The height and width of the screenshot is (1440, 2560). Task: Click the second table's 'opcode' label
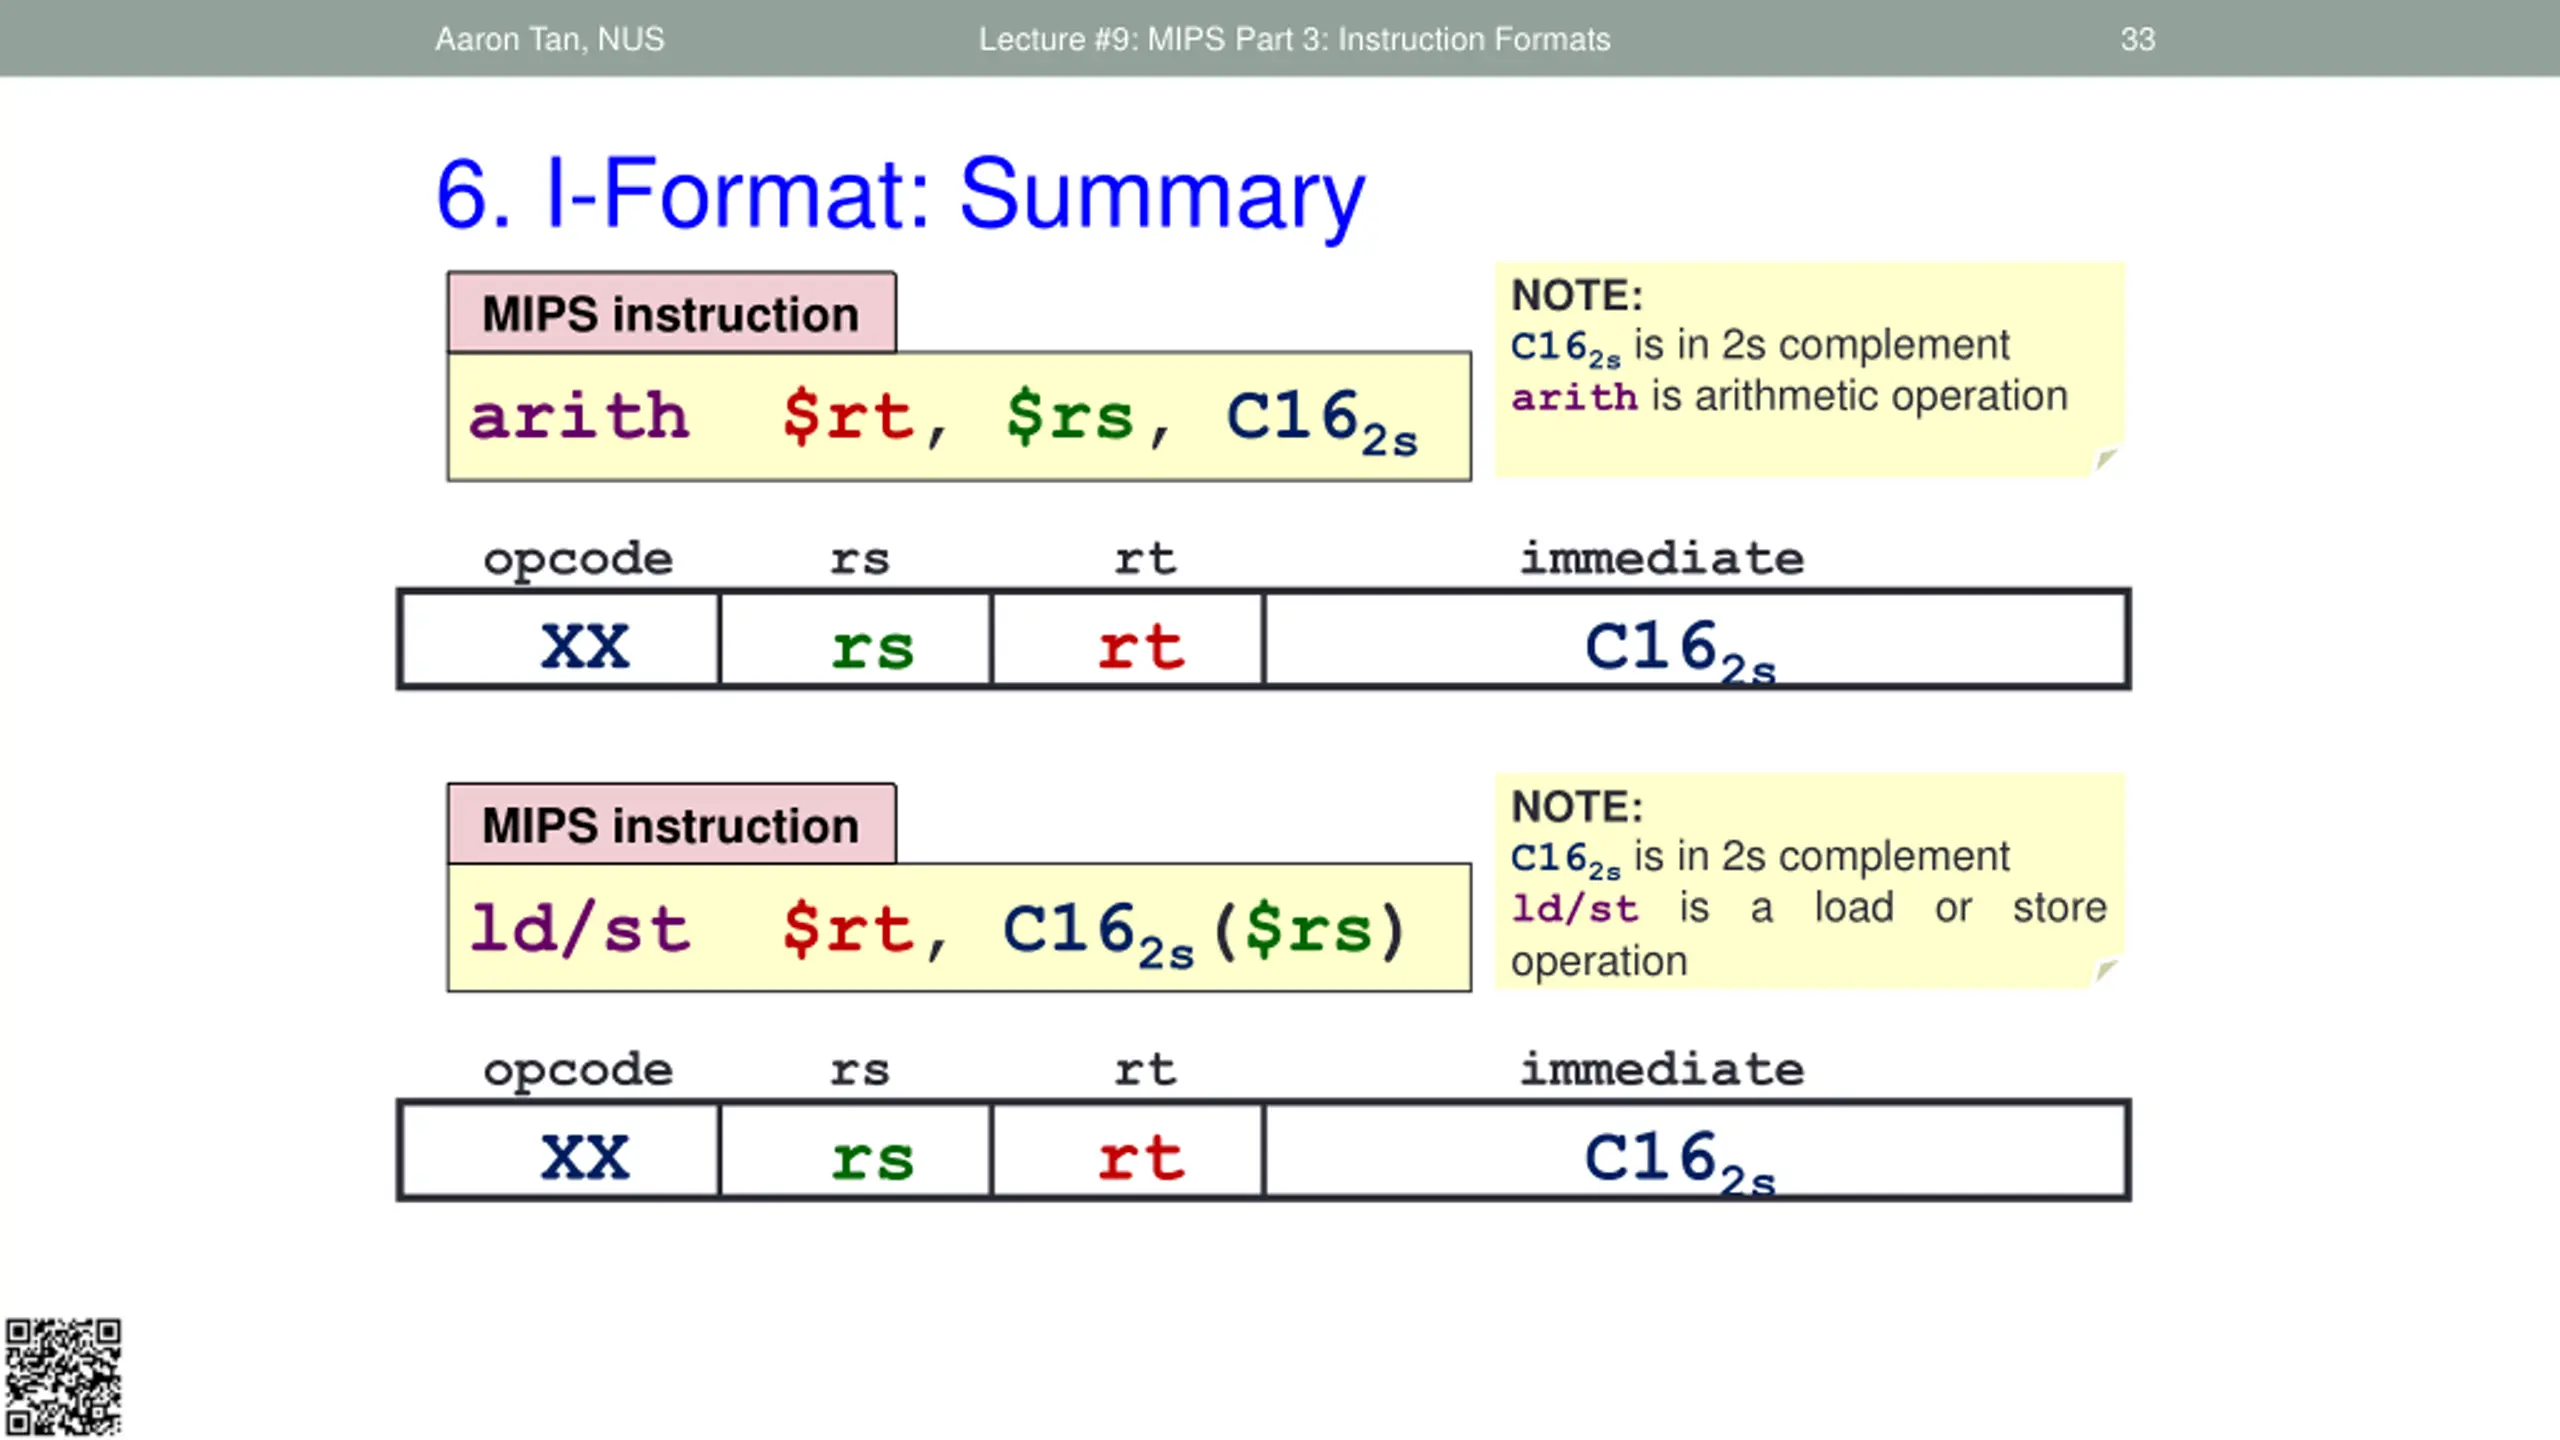[x=578, y=1071]
